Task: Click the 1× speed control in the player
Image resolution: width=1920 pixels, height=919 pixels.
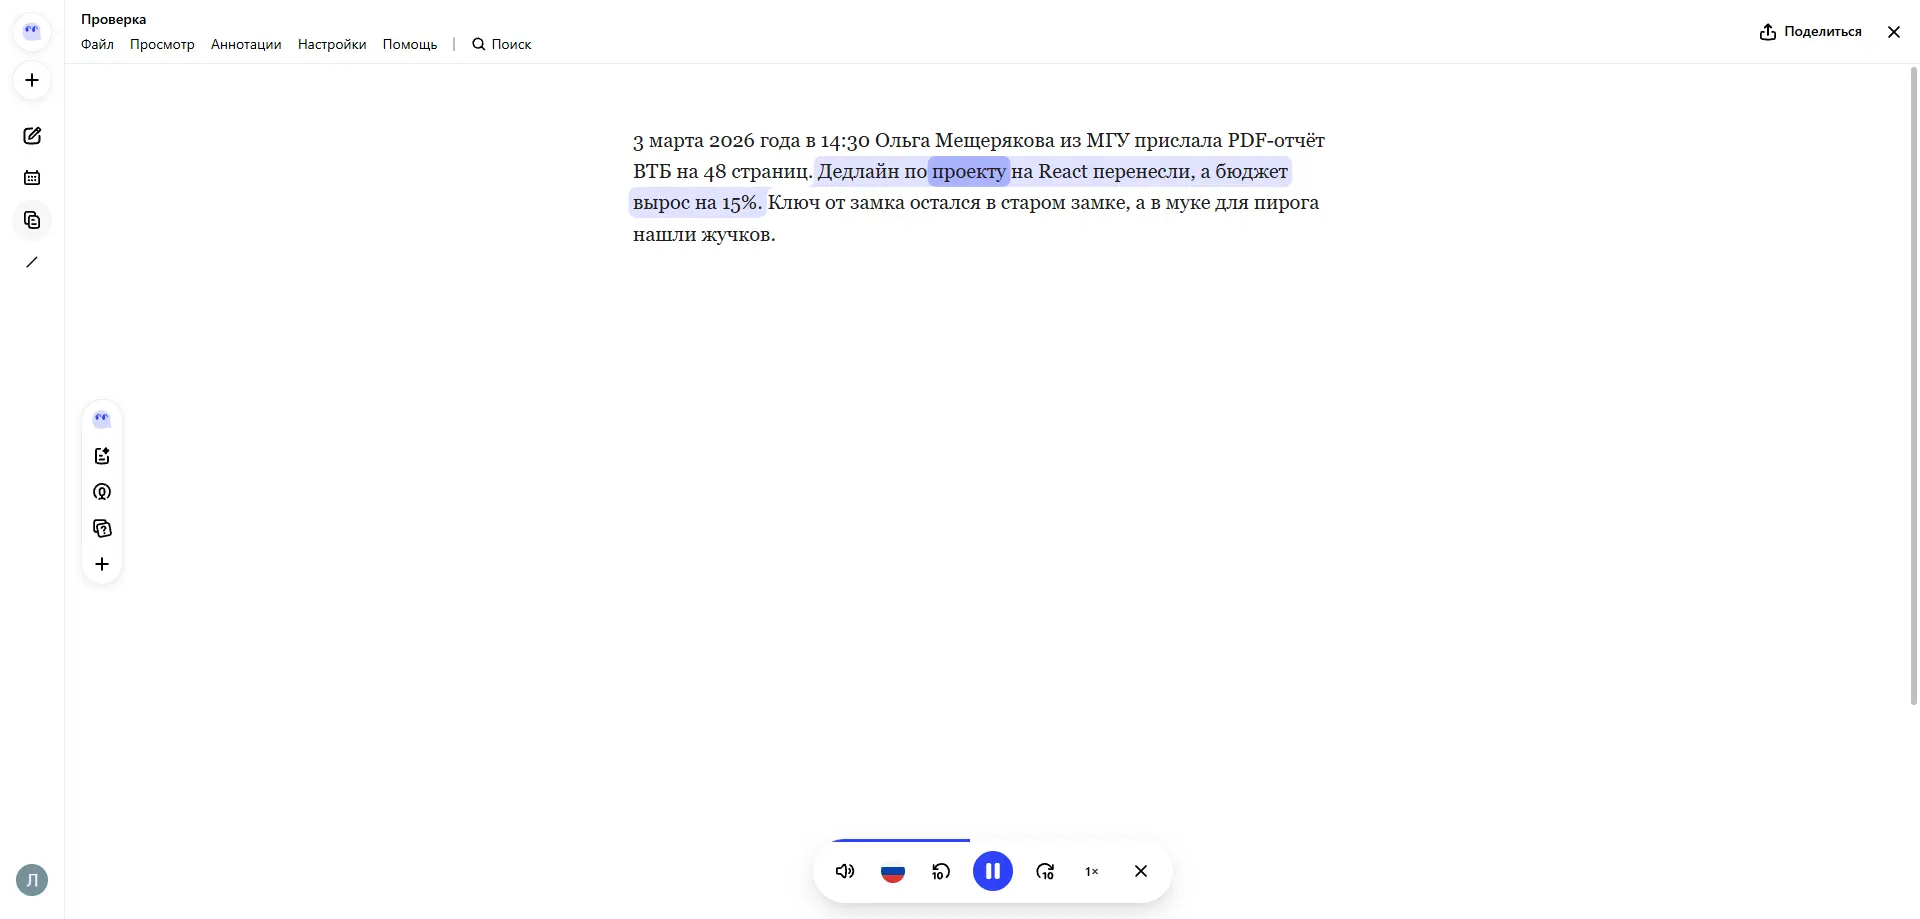Action: click(1092, 871)
